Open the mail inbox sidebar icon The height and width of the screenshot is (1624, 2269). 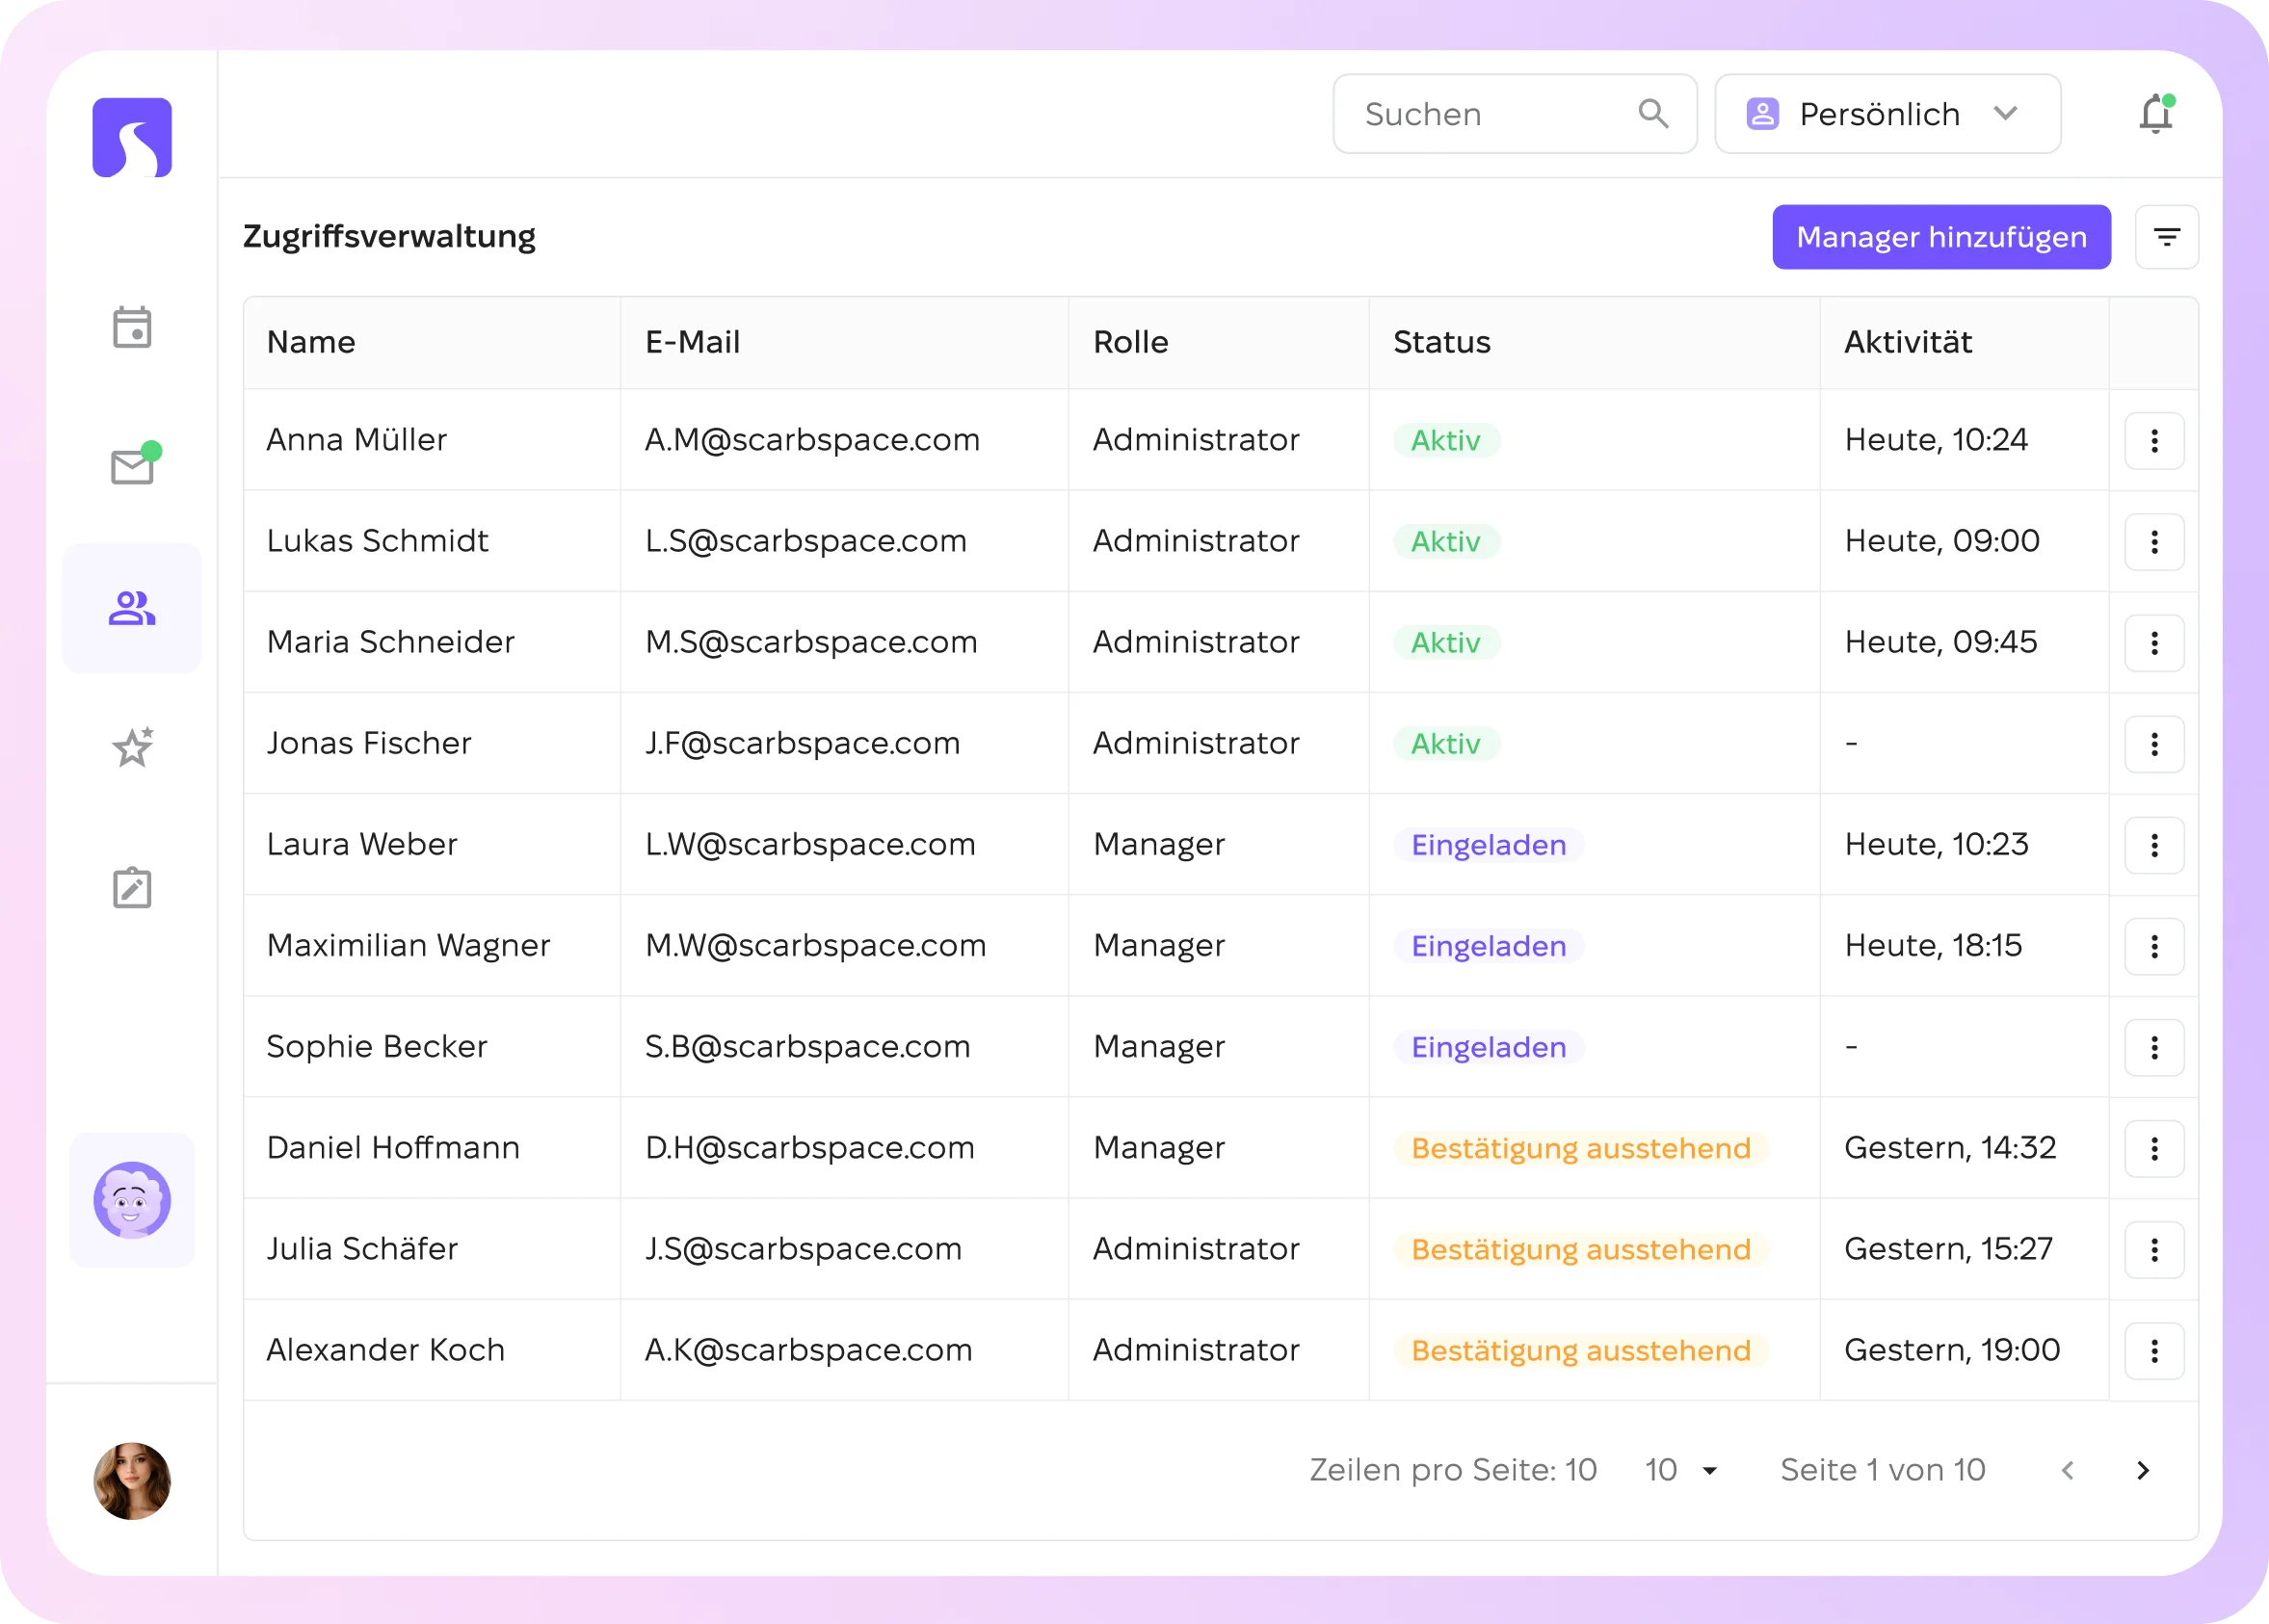134,464
